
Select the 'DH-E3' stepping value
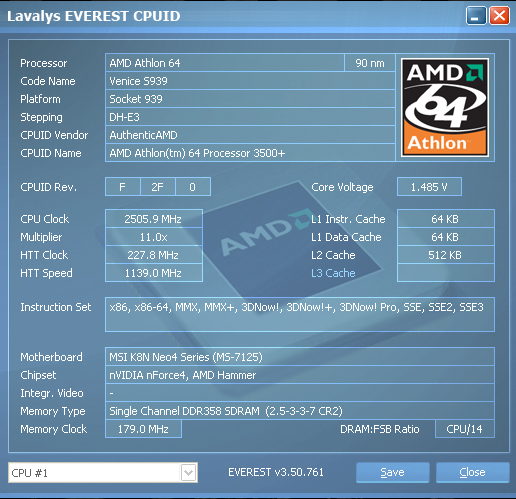pos(250,117)
